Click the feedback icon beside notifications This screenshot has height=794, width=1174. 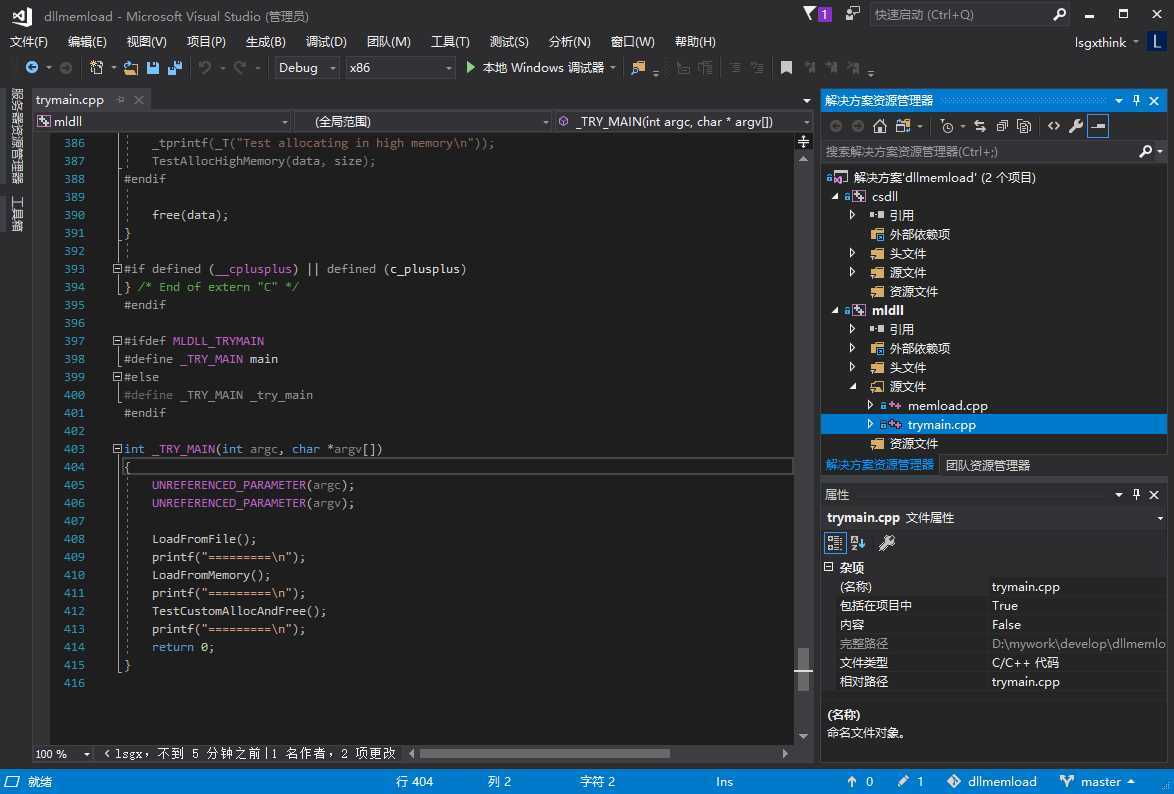coord(852,13)
